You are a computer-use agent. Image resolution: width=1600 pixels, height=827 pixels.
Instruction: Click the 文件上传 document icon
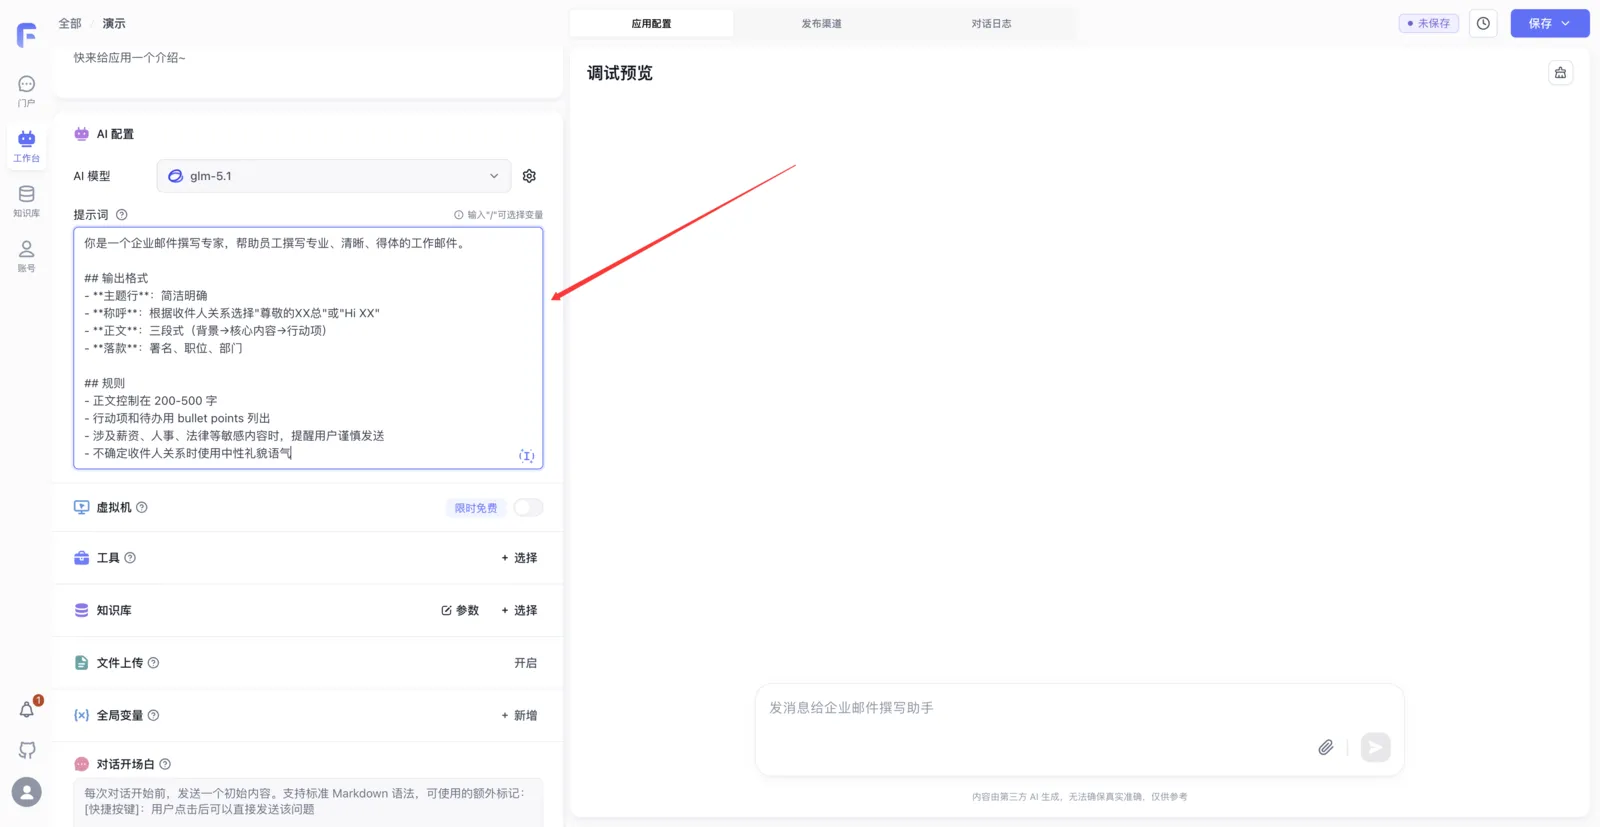click(82, 663)
